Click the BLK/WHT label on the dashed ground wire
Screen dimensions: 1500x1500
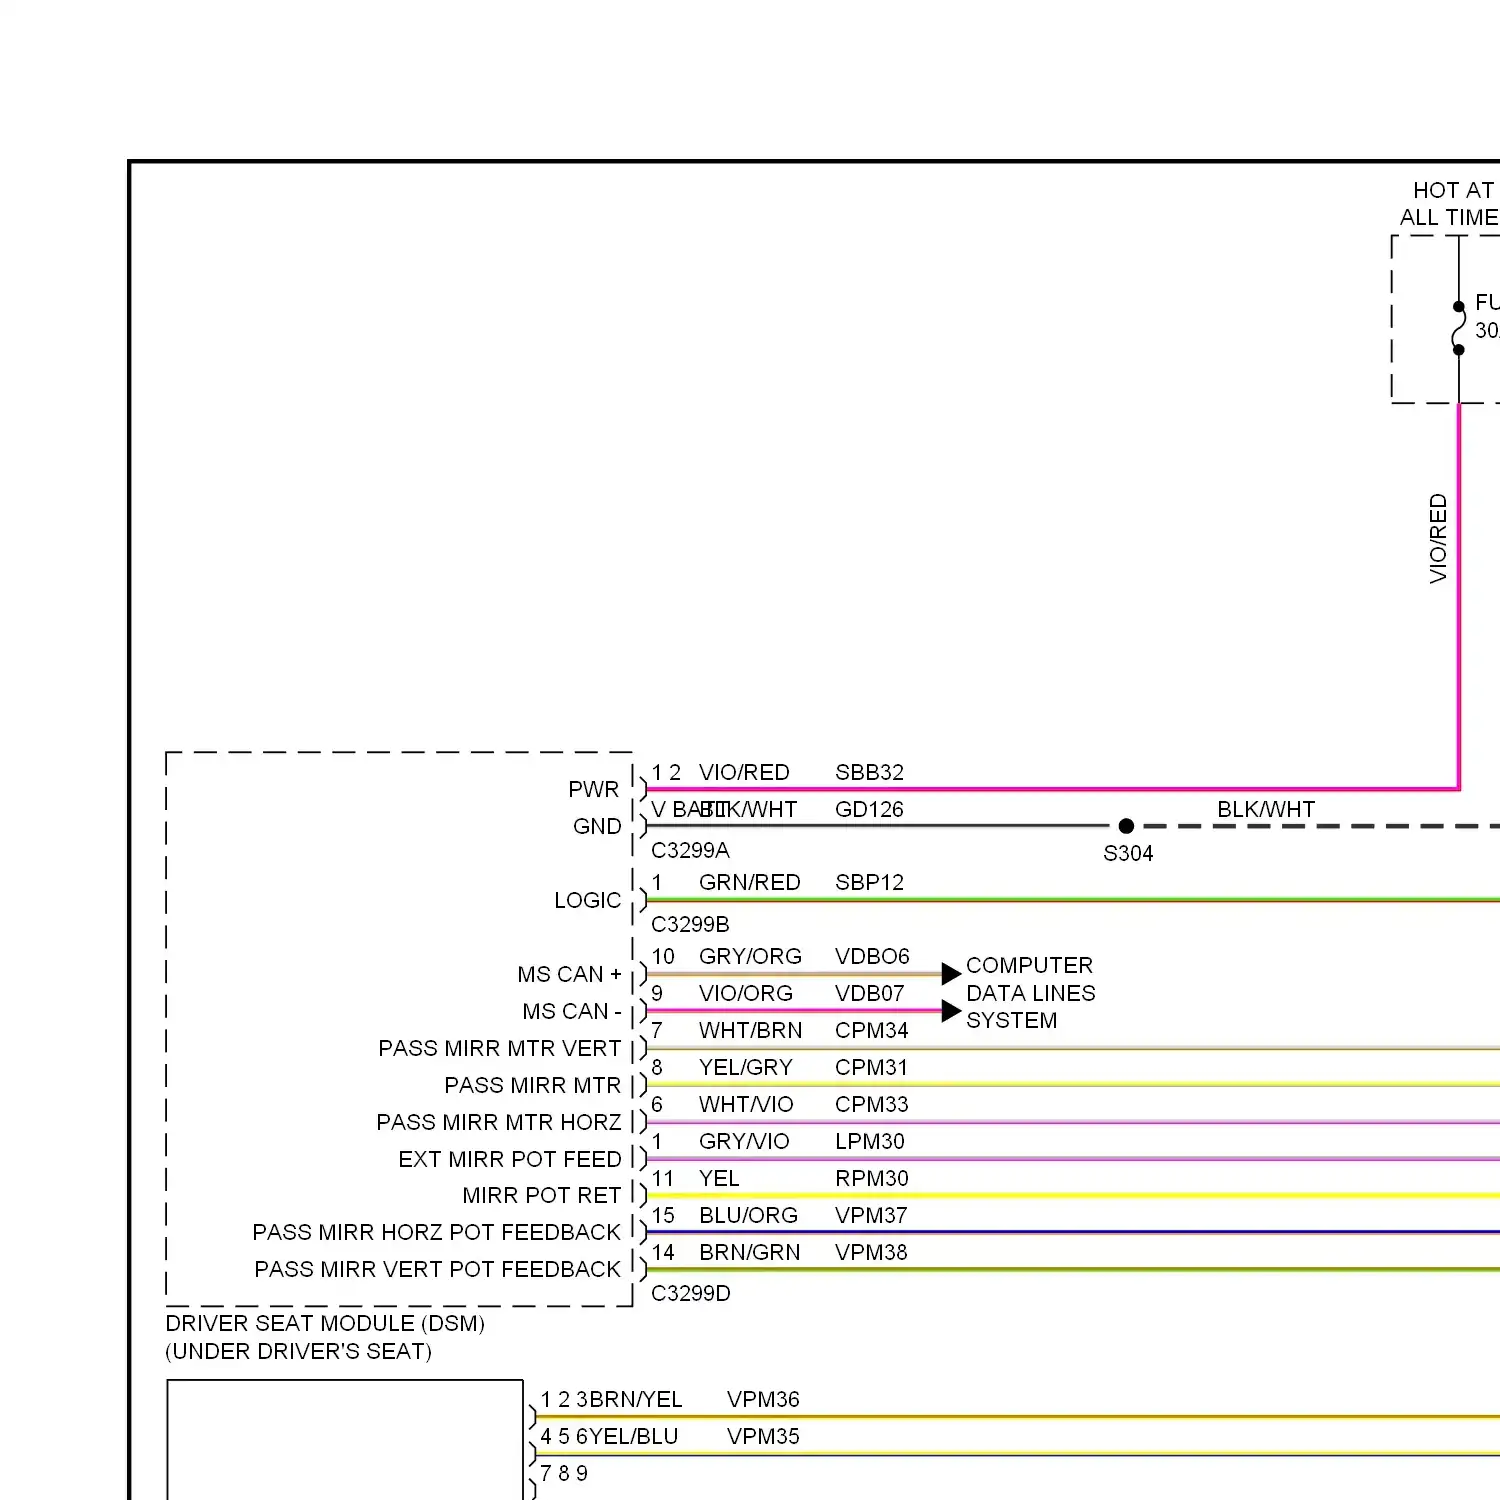pos(1266,809)
